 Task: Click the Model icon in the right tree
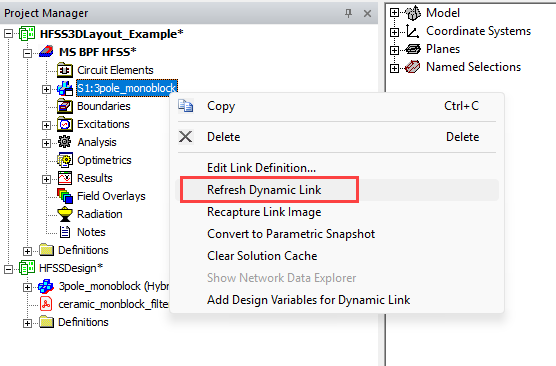413,13
